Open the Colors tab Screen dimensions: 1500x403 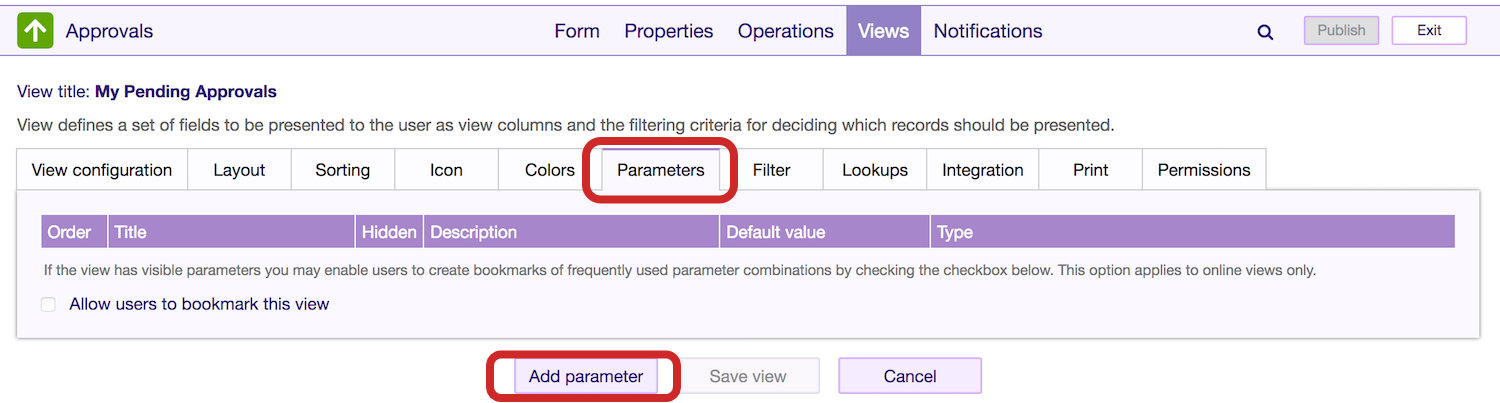tap(550, 170)
